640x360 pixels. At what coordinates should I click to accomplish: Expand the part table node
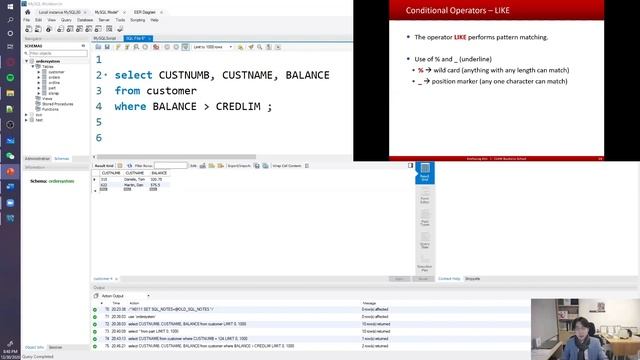(x=39, y=88)
